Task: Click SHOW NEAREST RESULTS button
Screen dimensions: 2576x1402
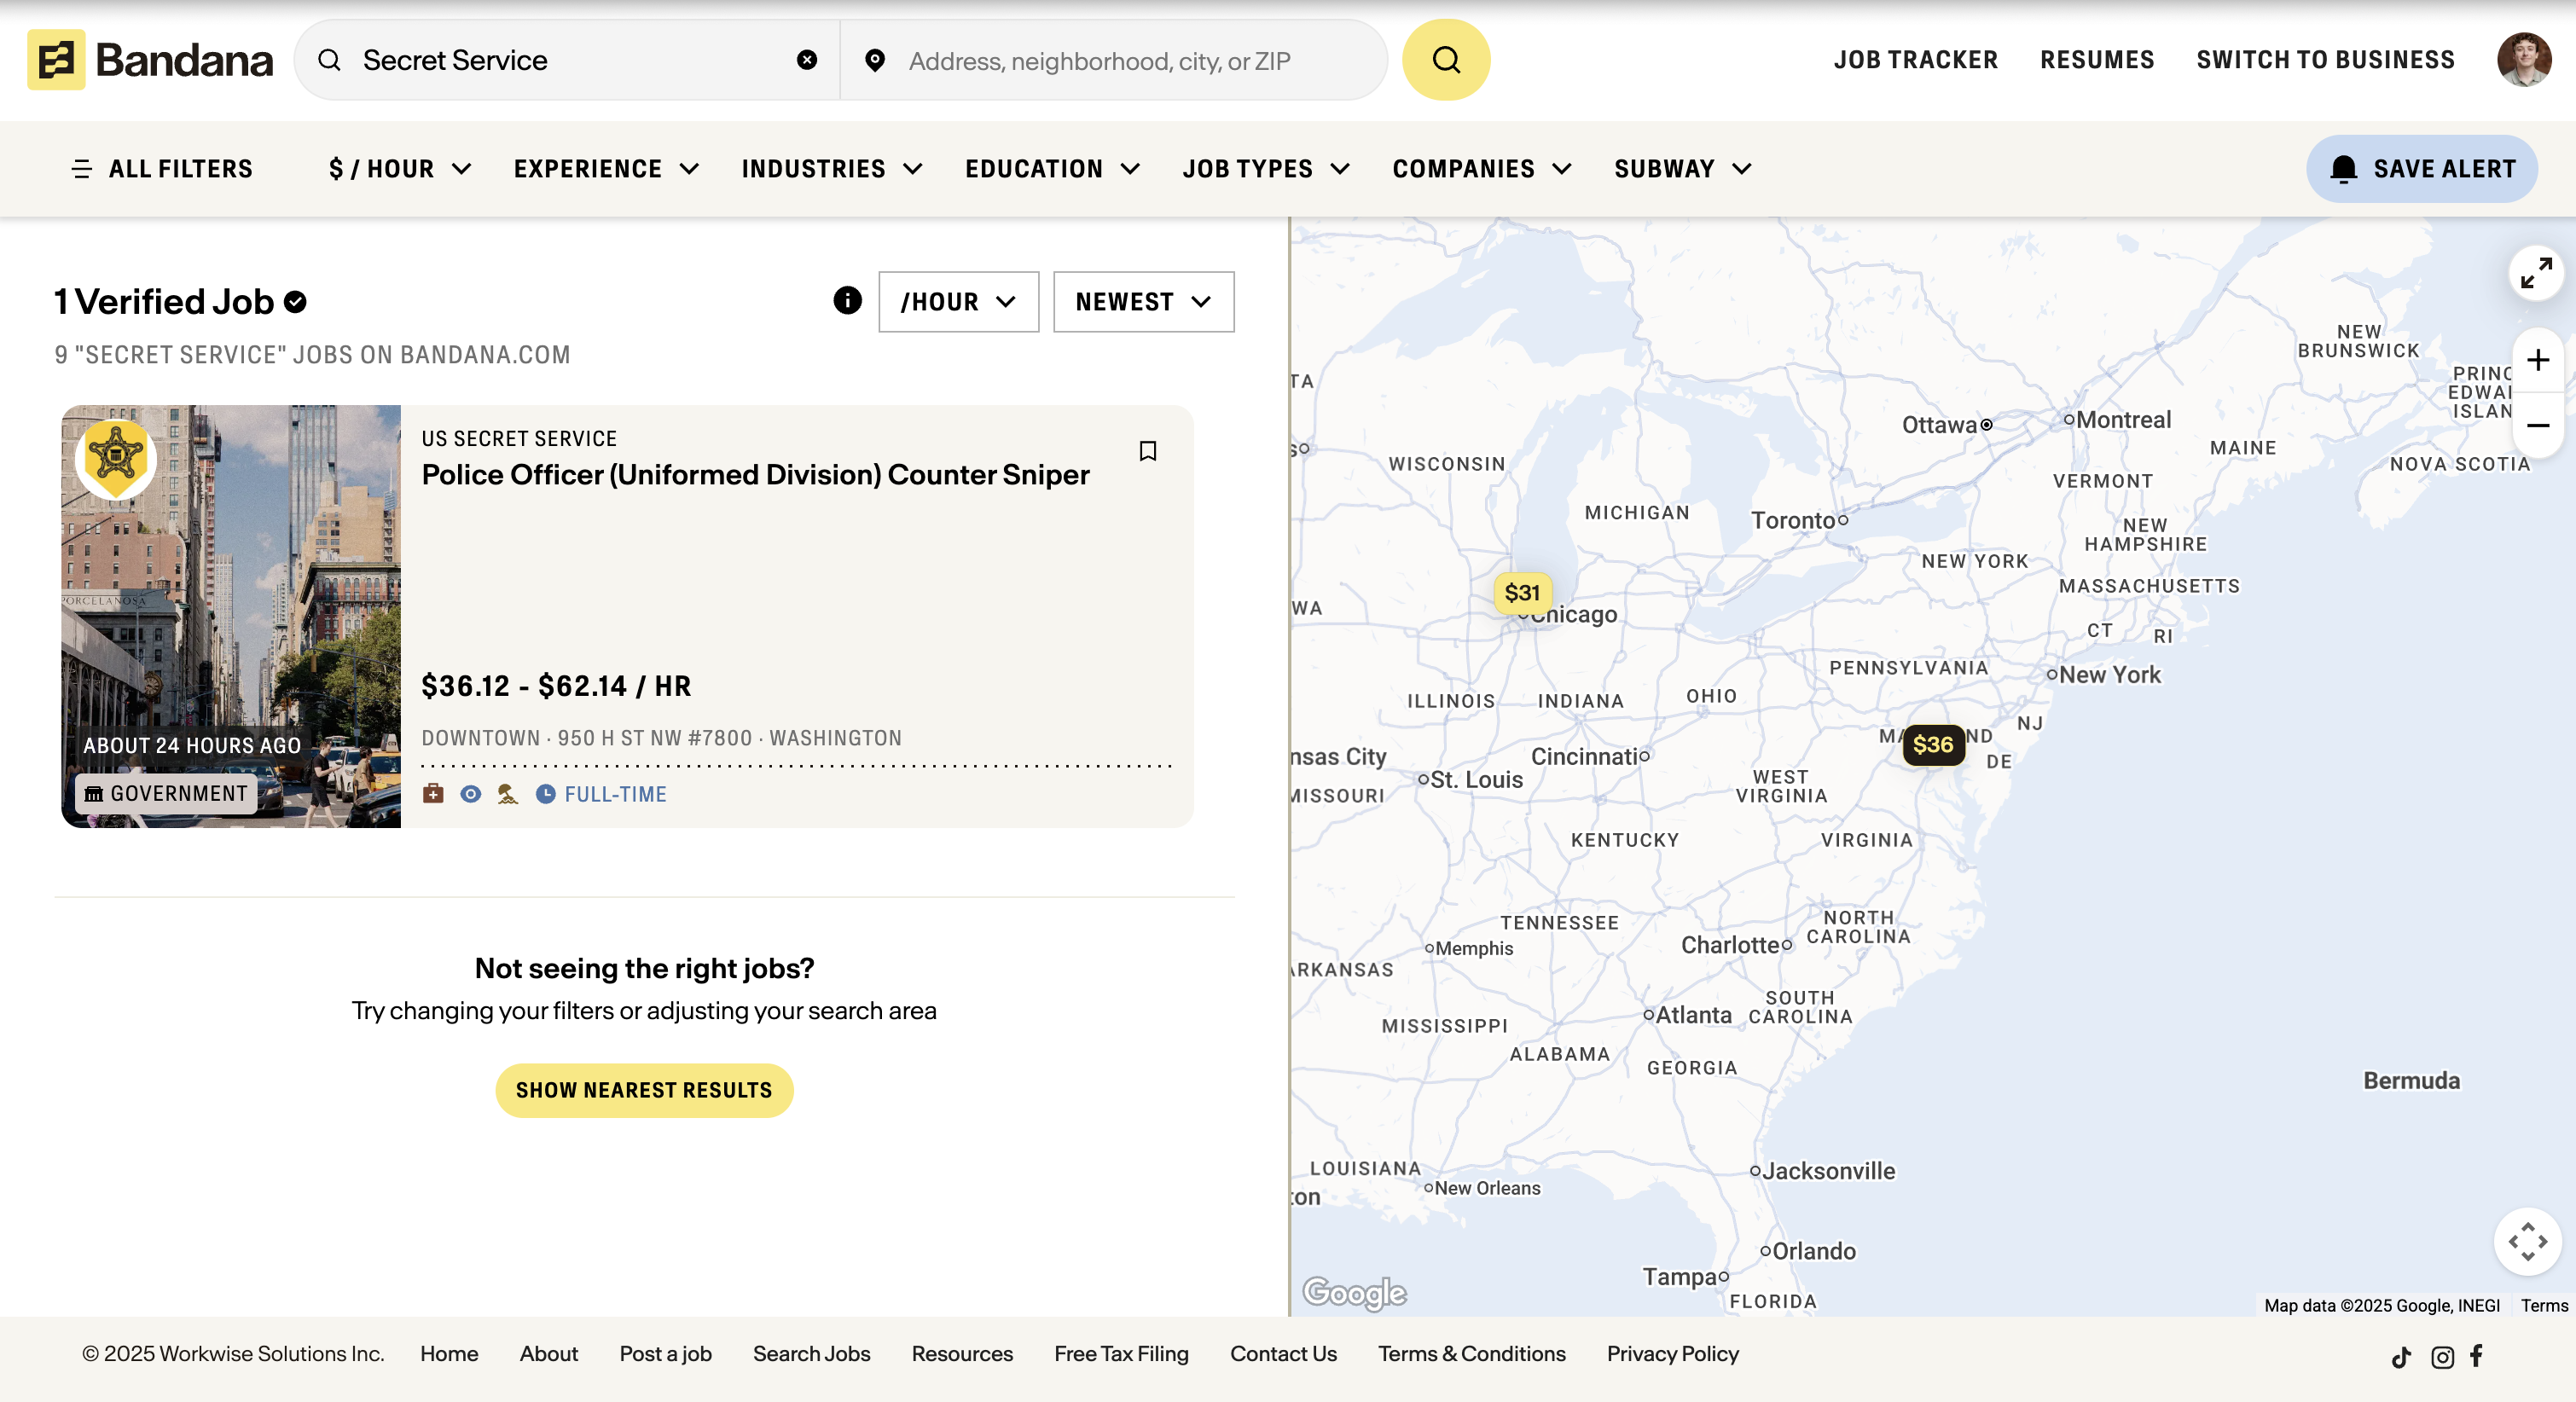Action: (644, 1090)
